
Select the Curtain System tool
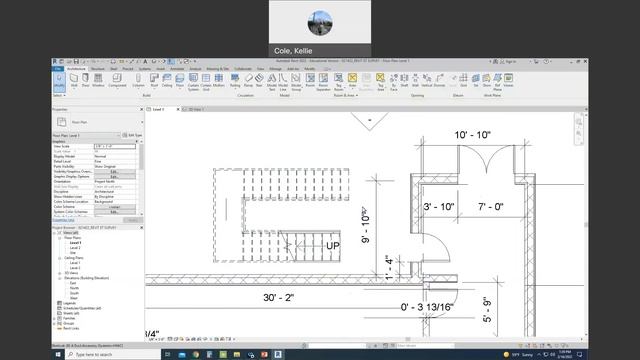pos(193,82)
